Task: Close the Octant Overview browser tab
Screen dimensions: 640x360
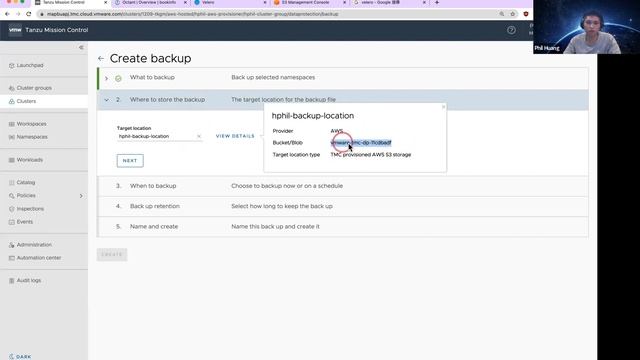Action: coord(185,2)
